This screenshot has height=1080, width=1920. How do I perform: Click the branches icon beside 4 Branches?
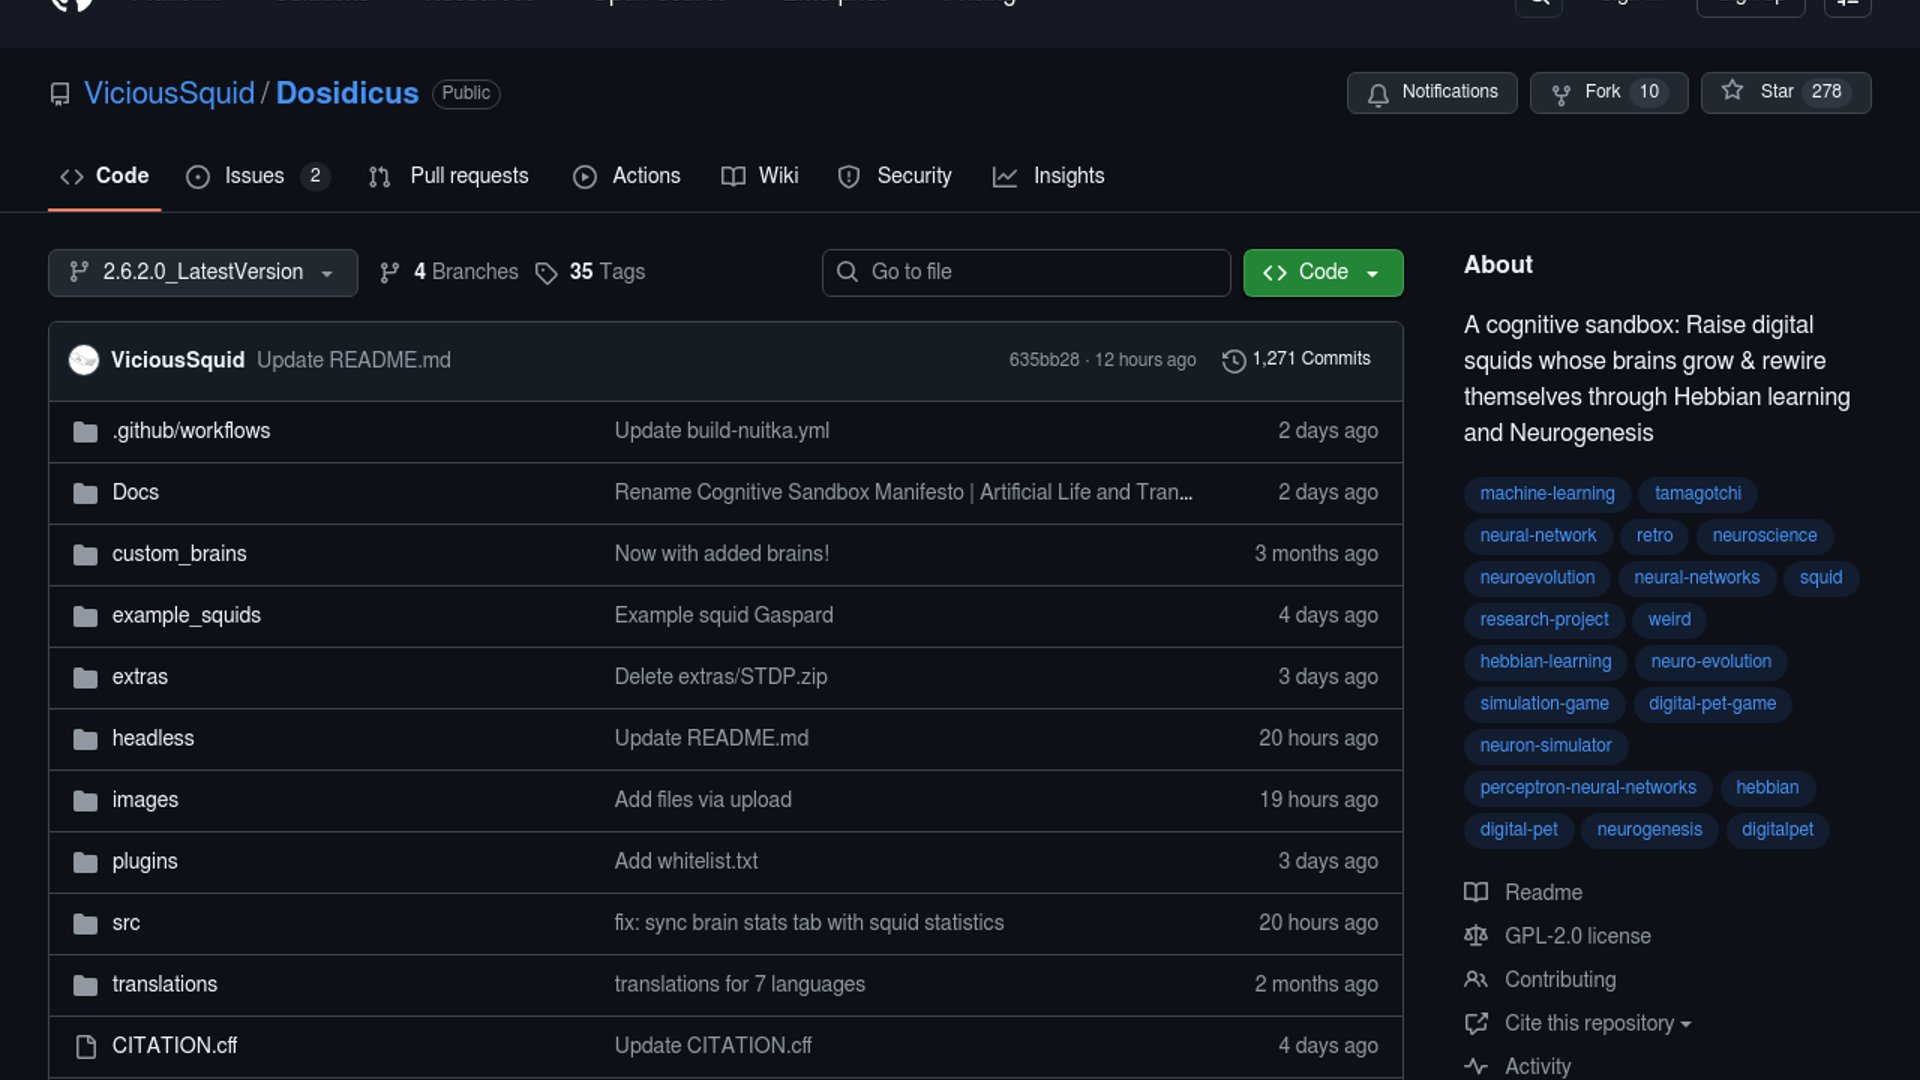[390, 273]
